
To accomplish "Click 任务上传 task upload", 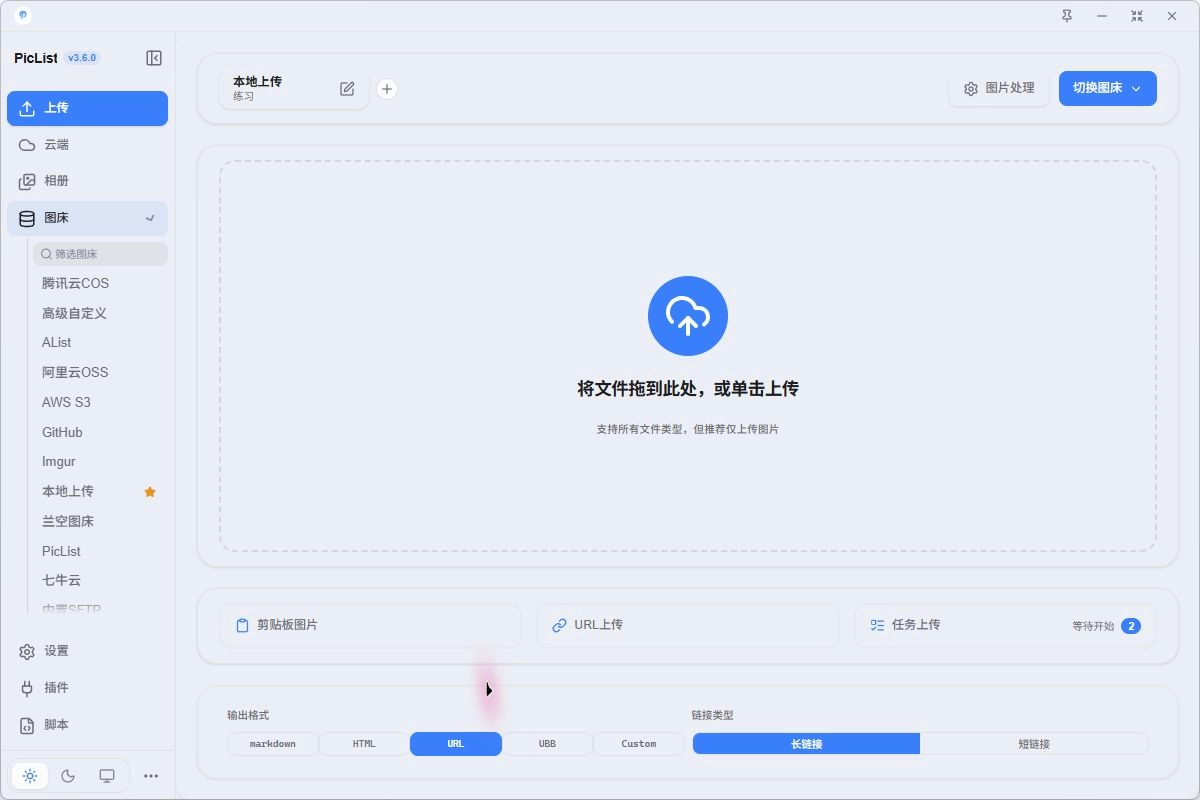I will 1005,625.
